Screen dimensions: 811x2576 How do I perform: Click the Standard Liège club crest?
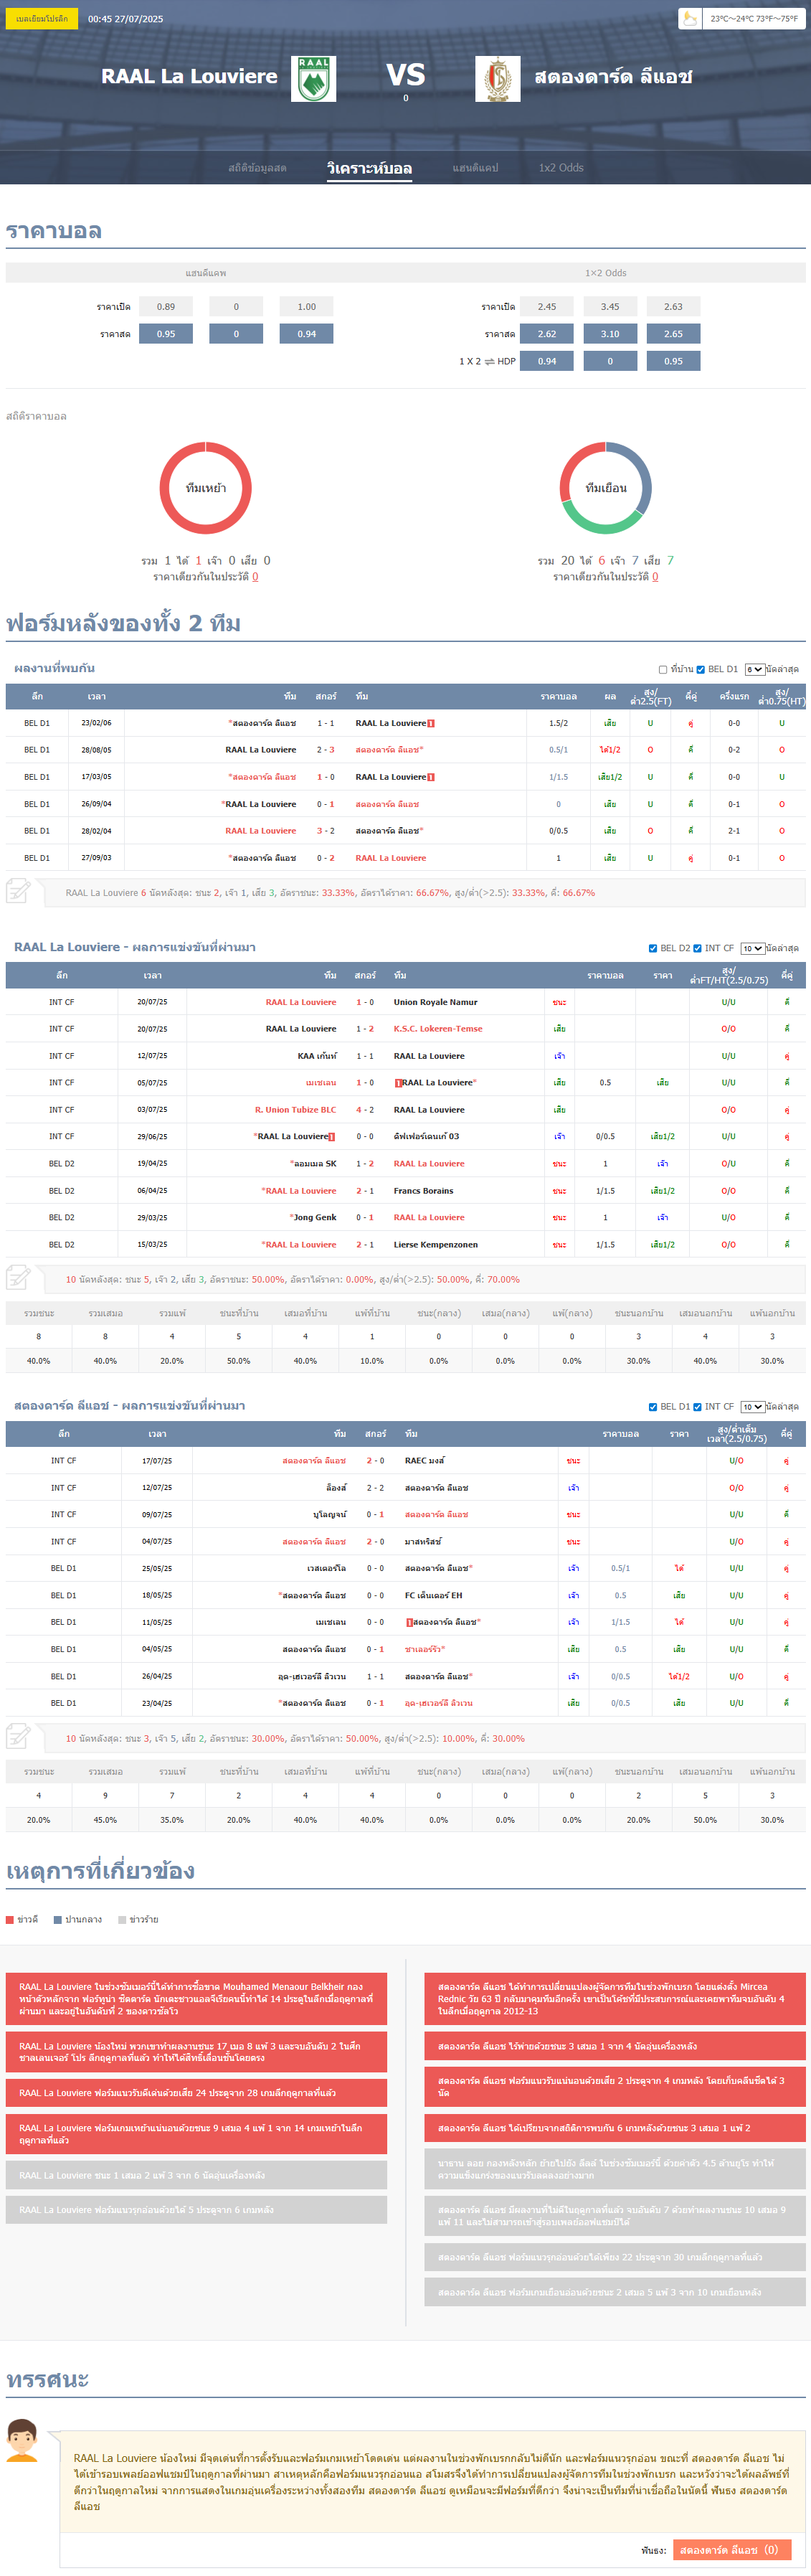497,79
